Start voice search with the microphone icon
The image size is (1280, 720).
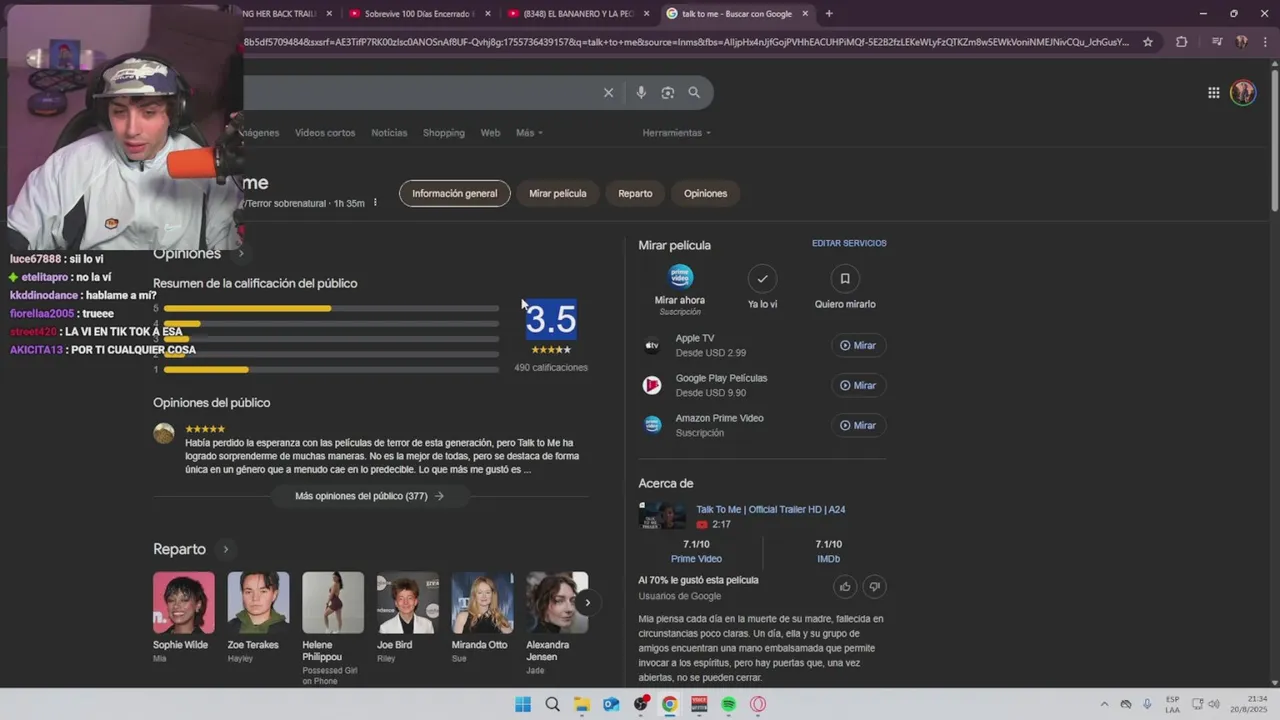[641, 93]
